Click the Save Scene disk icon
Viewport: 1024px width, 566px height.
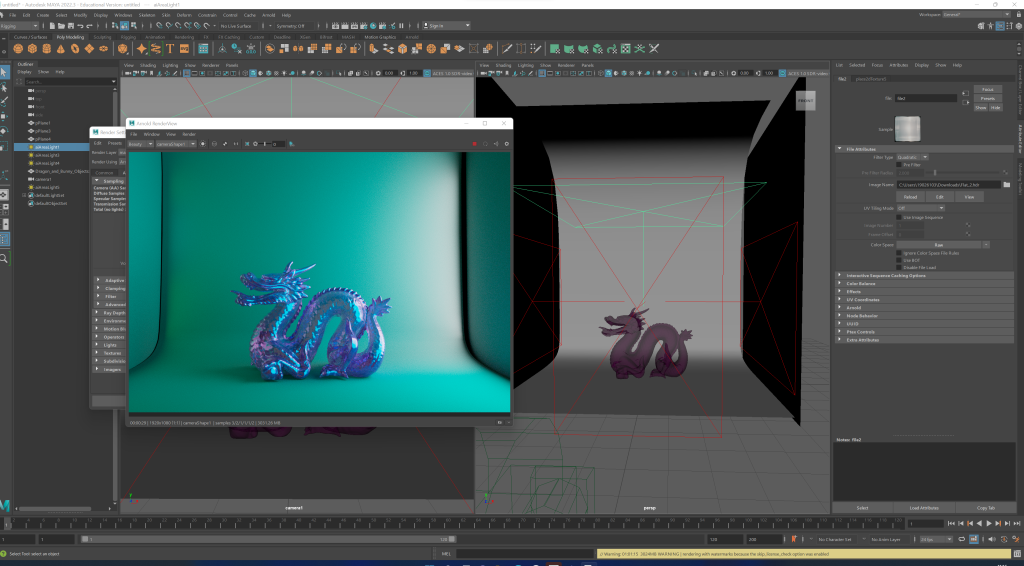click(x=70, y=26)
